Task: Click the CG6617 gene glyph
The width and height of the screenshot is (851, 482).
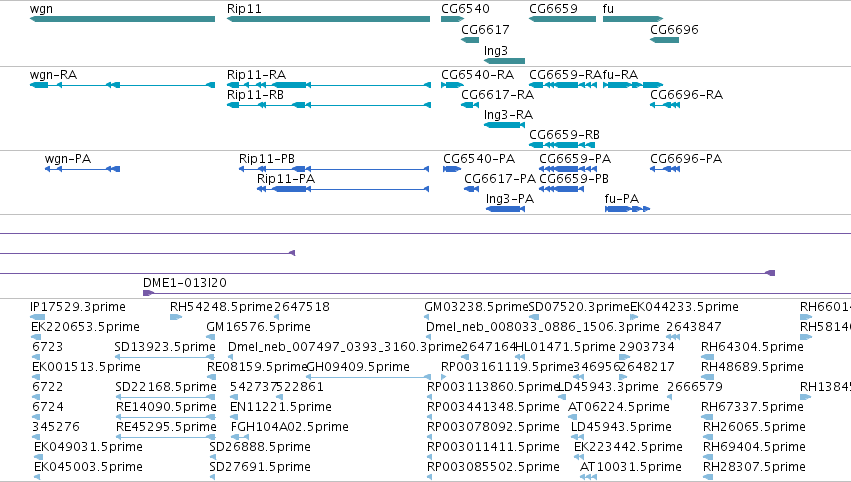Action: (x=470, y=40)
